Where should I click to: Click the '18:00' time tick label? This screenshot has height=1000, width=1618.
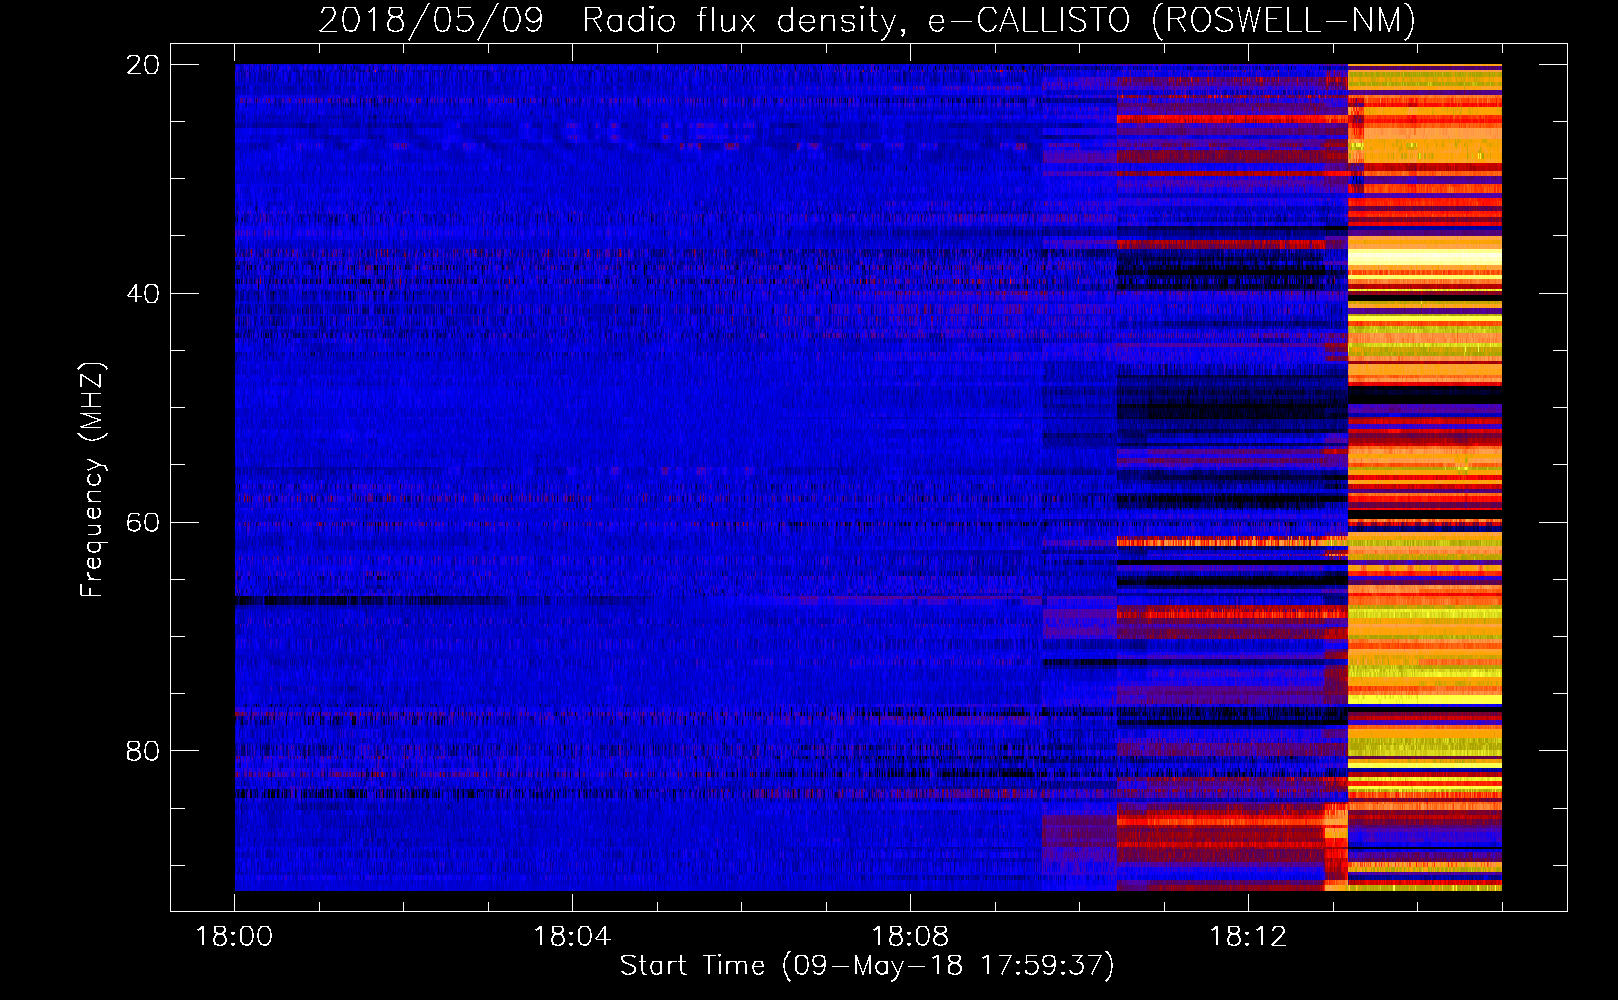tap(234, 937)
